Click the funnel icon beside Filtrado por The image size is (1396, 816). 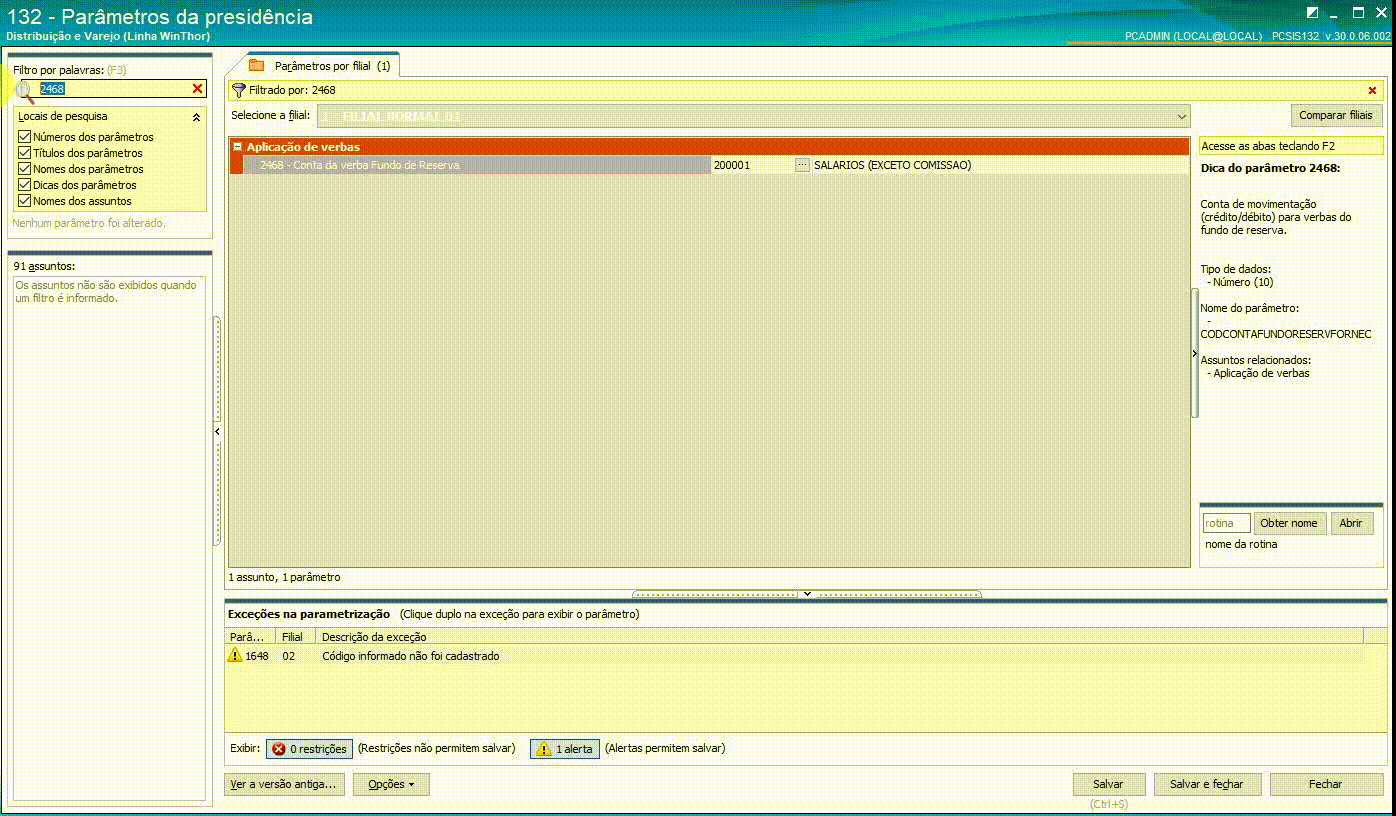[x=238, y=90]
